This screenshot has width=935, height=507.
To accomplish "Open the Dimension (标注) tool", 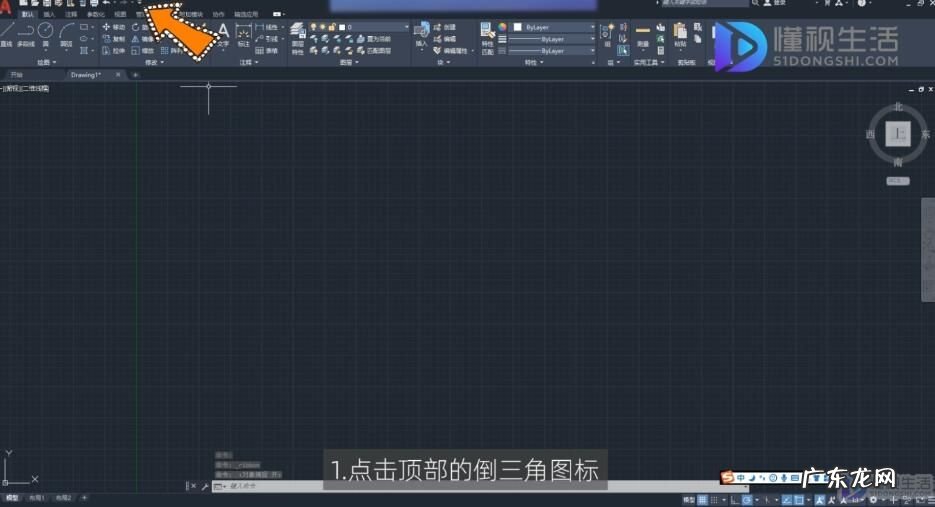I will [x=243, y=34].
